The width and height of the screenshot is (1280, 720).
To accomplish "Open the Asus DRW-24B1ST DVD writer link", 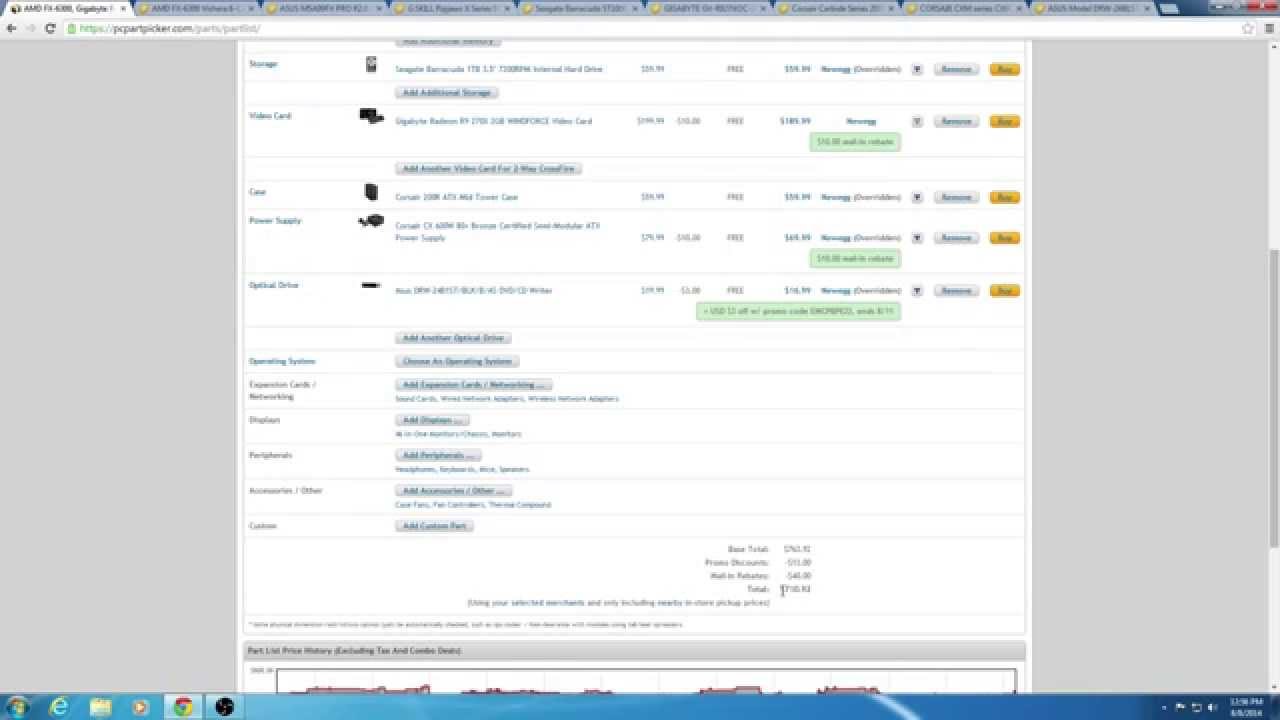I will pos(474,290).
